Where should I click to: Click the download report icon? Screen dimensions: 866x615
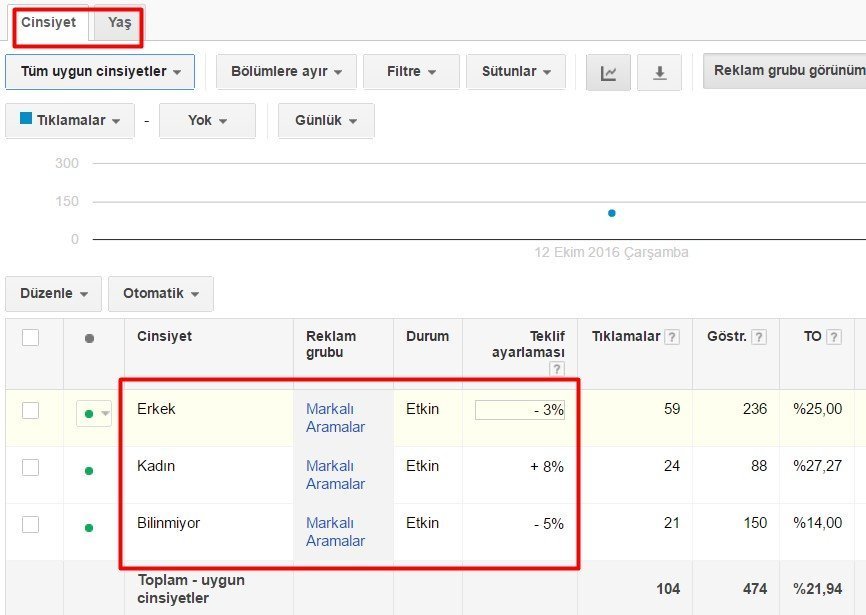(659, 73)
